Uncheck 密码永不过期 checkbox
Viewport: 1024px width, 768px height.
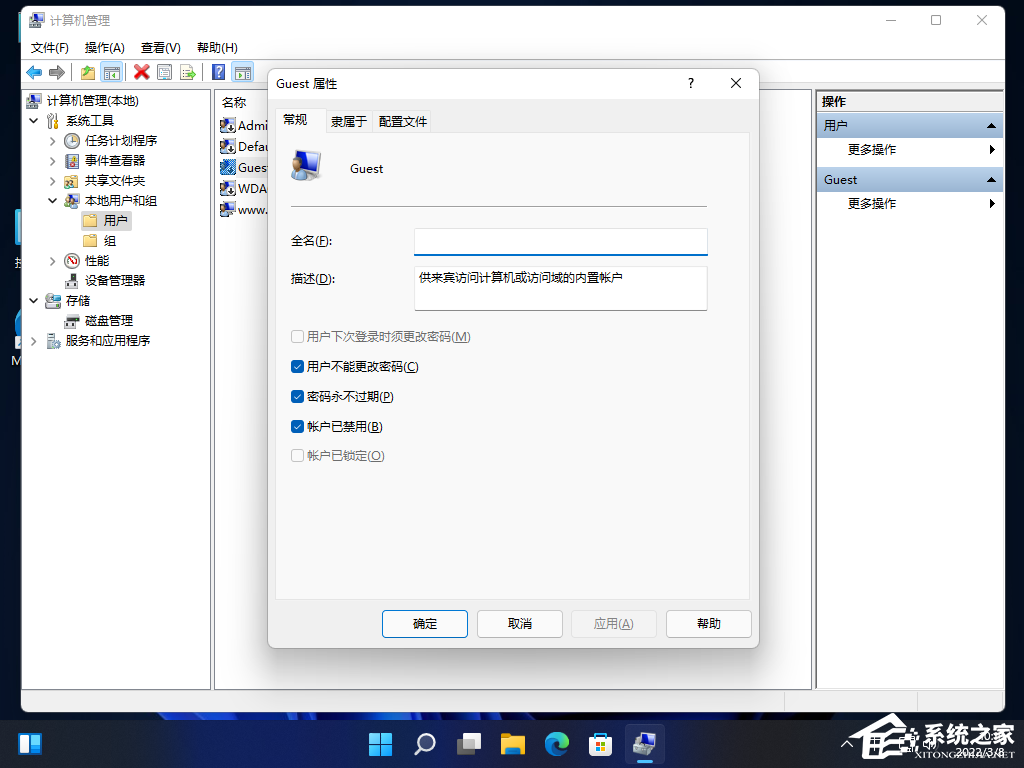(x=297, y=396)
